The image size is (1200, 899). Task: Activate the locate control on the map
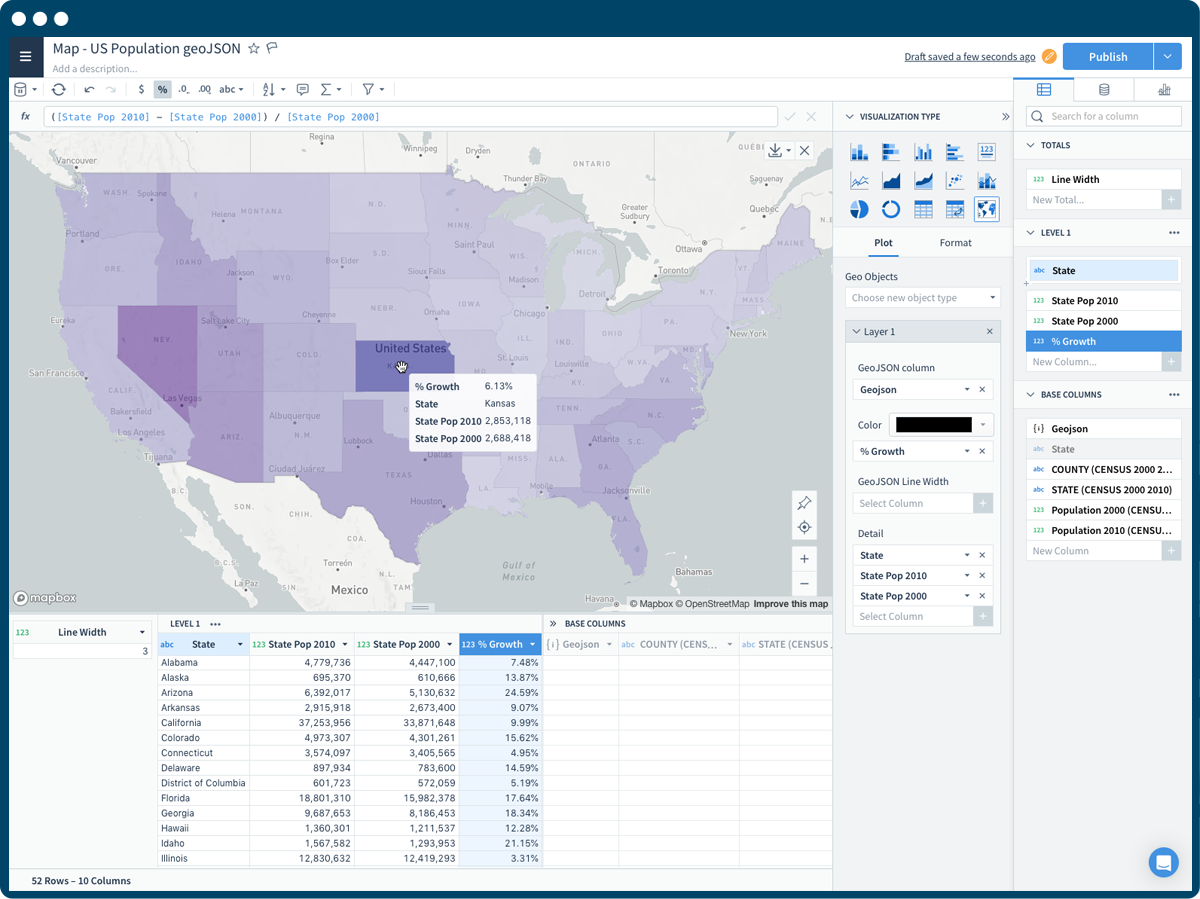point(804,527)
